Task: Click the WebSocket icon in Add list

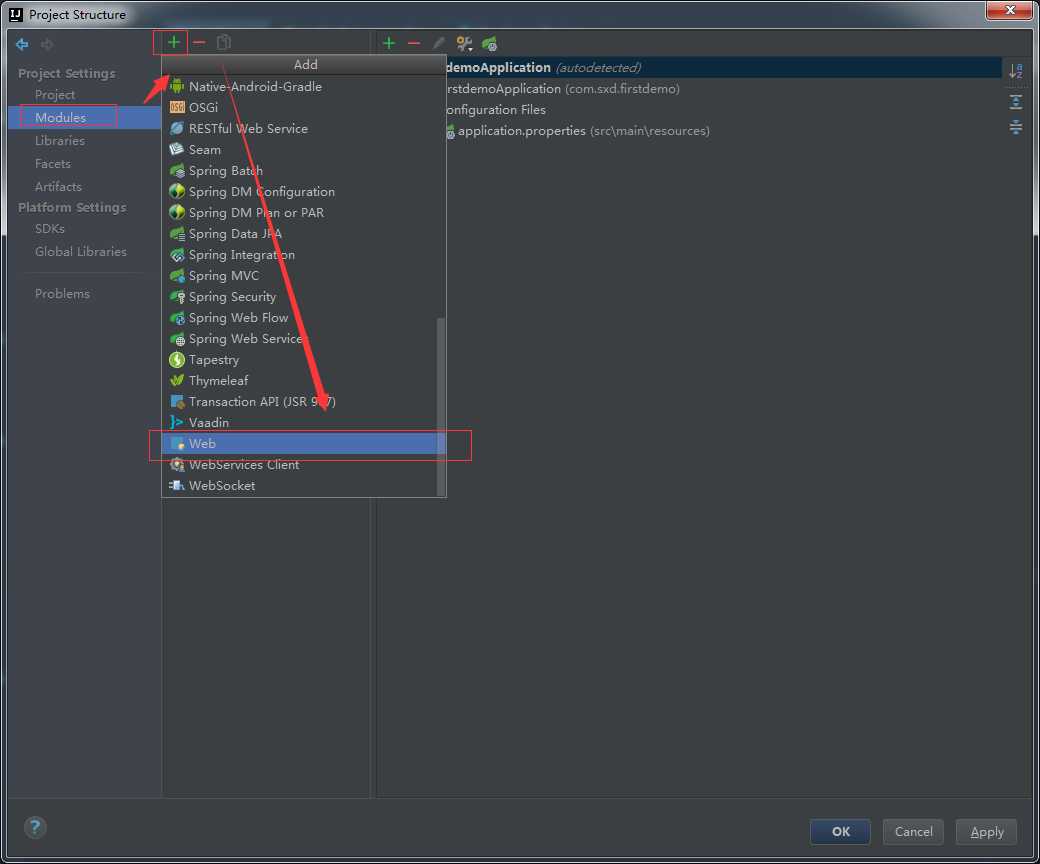Action: [x=176, y=485]
